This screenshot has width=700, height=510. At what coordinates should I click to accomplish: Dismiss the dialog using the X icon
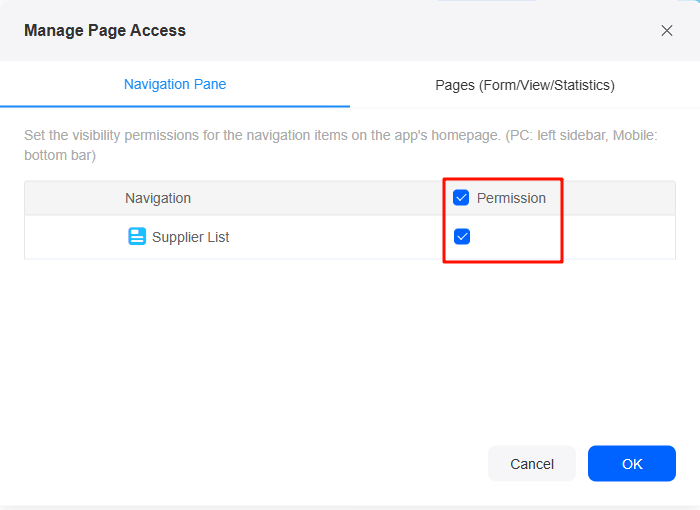667,30
